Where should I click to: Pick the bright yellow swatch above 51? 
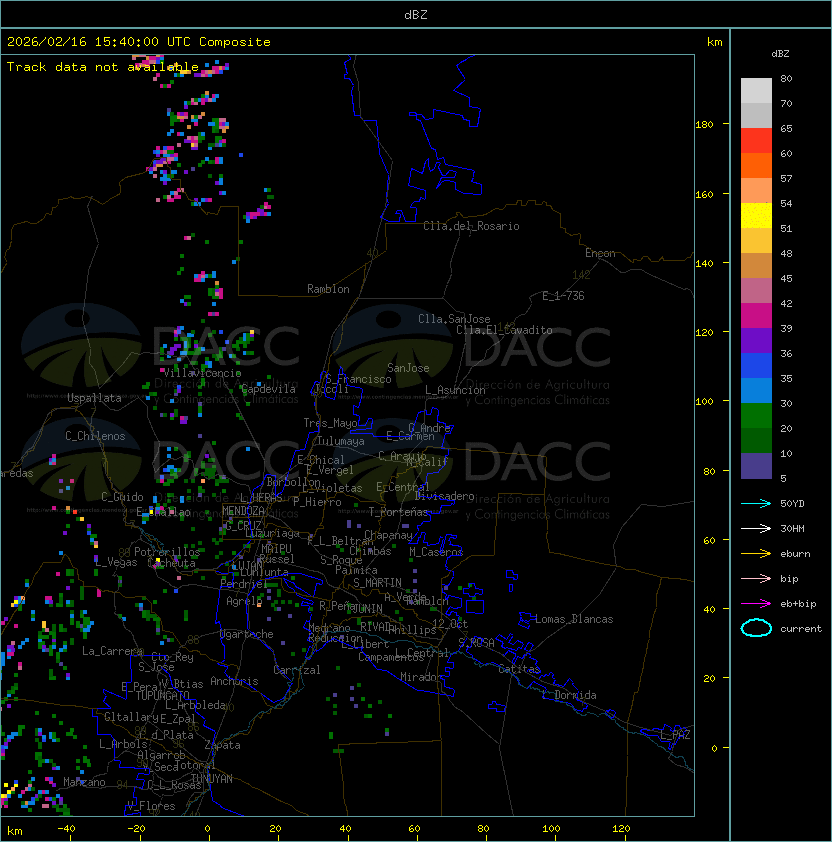click(x=756, y=215)
